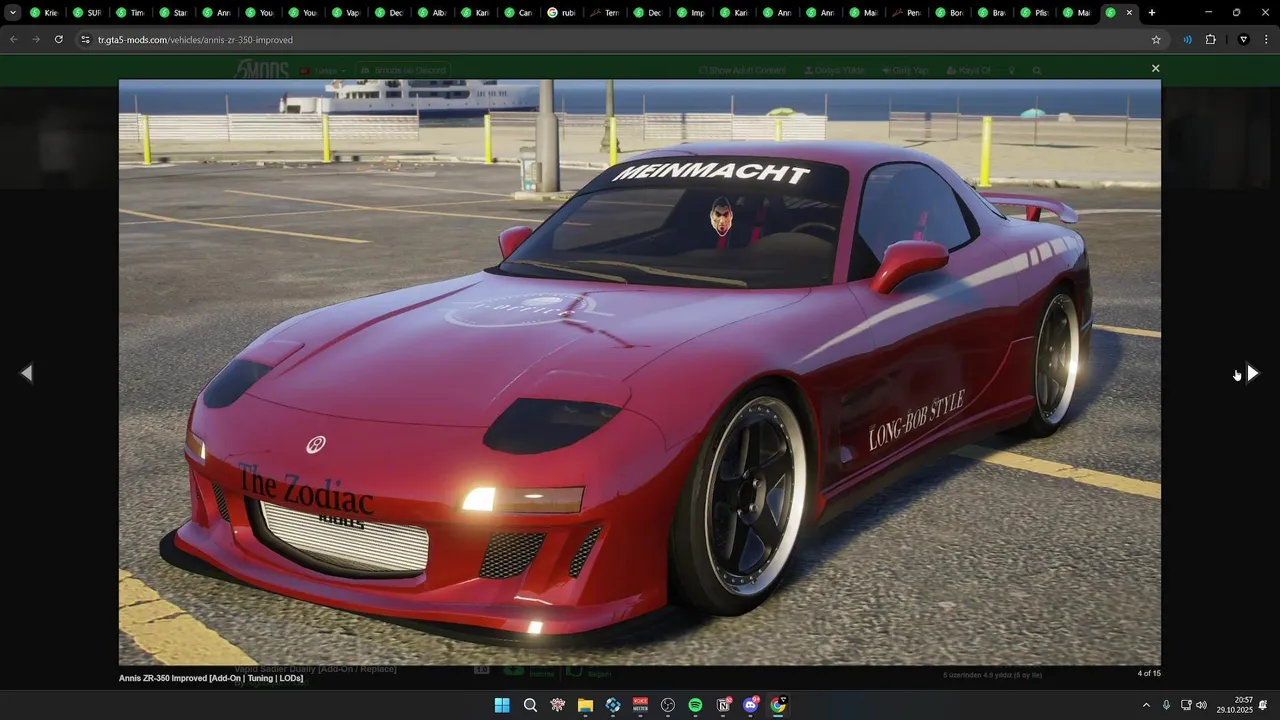Switch to the Google 'rubi' tab
The image size is (1280, 720).
pos(561,13)
